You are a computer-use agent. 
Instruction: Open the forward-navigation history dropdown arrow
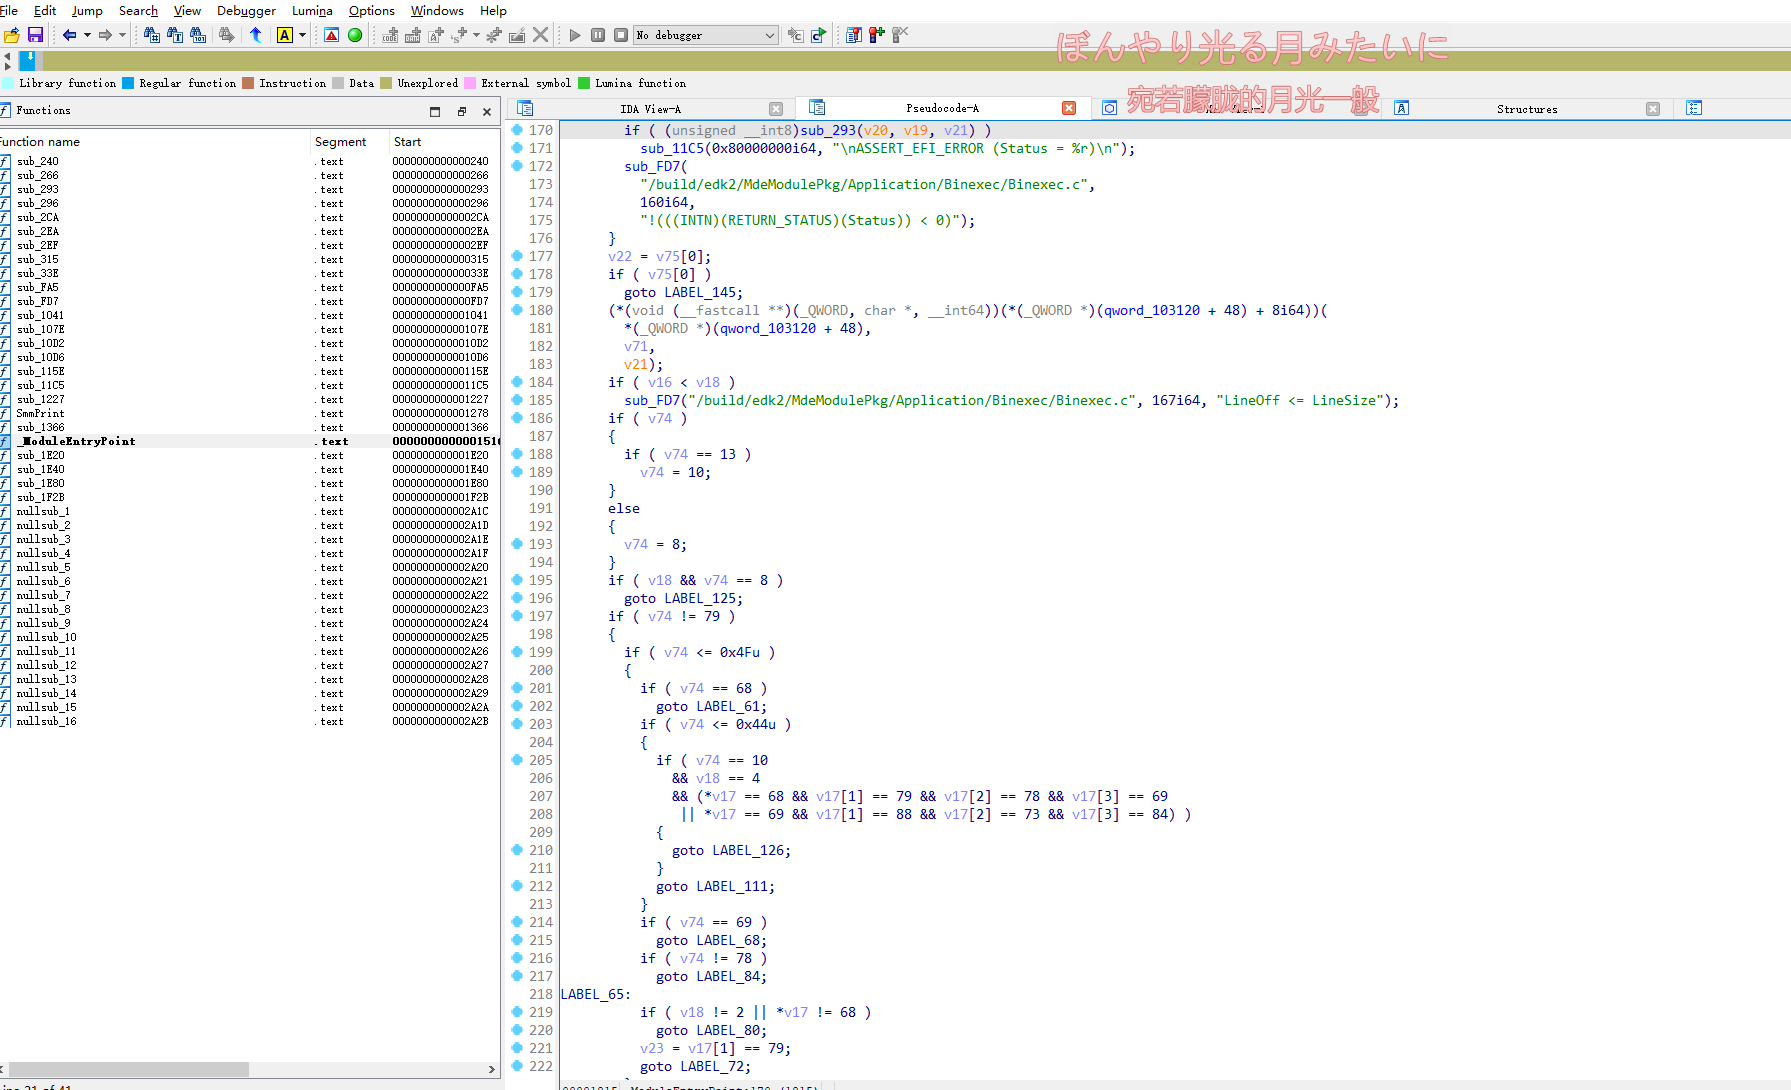tap(122, 35)
